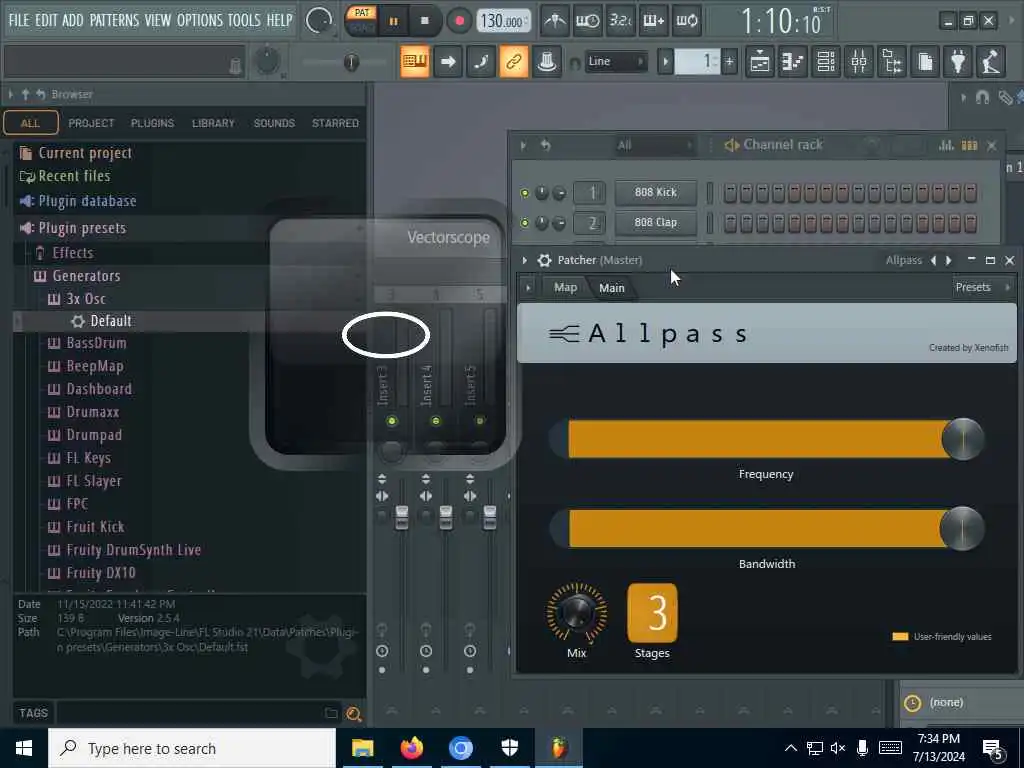Open the Piano roll view icon
Image resolution: width=1024 pixels, height=768 pixels.
pos(793,62)
